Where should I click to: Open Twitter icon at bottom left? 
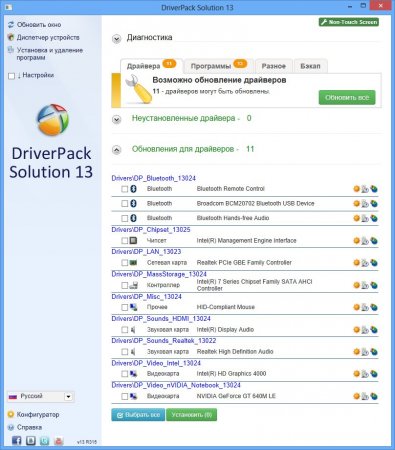44,441
